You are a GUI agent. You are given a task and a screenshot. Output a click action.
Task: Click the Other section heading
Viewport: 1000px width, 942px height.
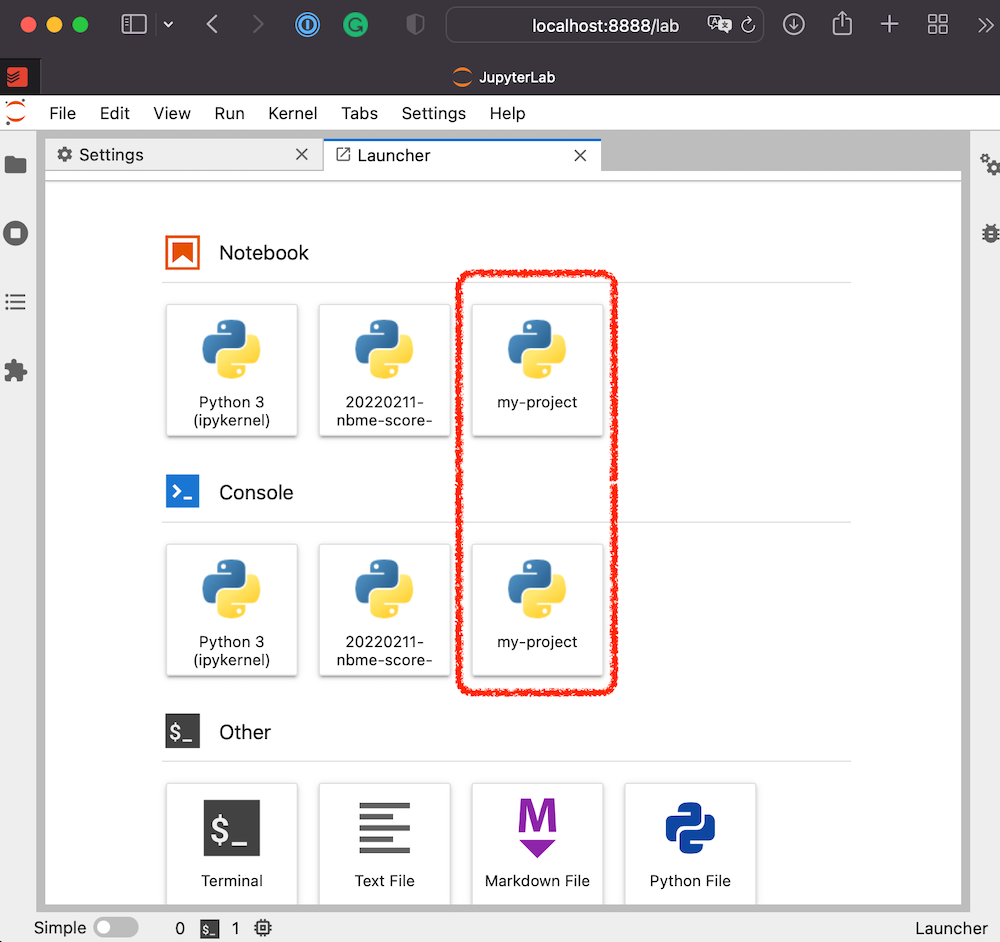tap(245, 732)
